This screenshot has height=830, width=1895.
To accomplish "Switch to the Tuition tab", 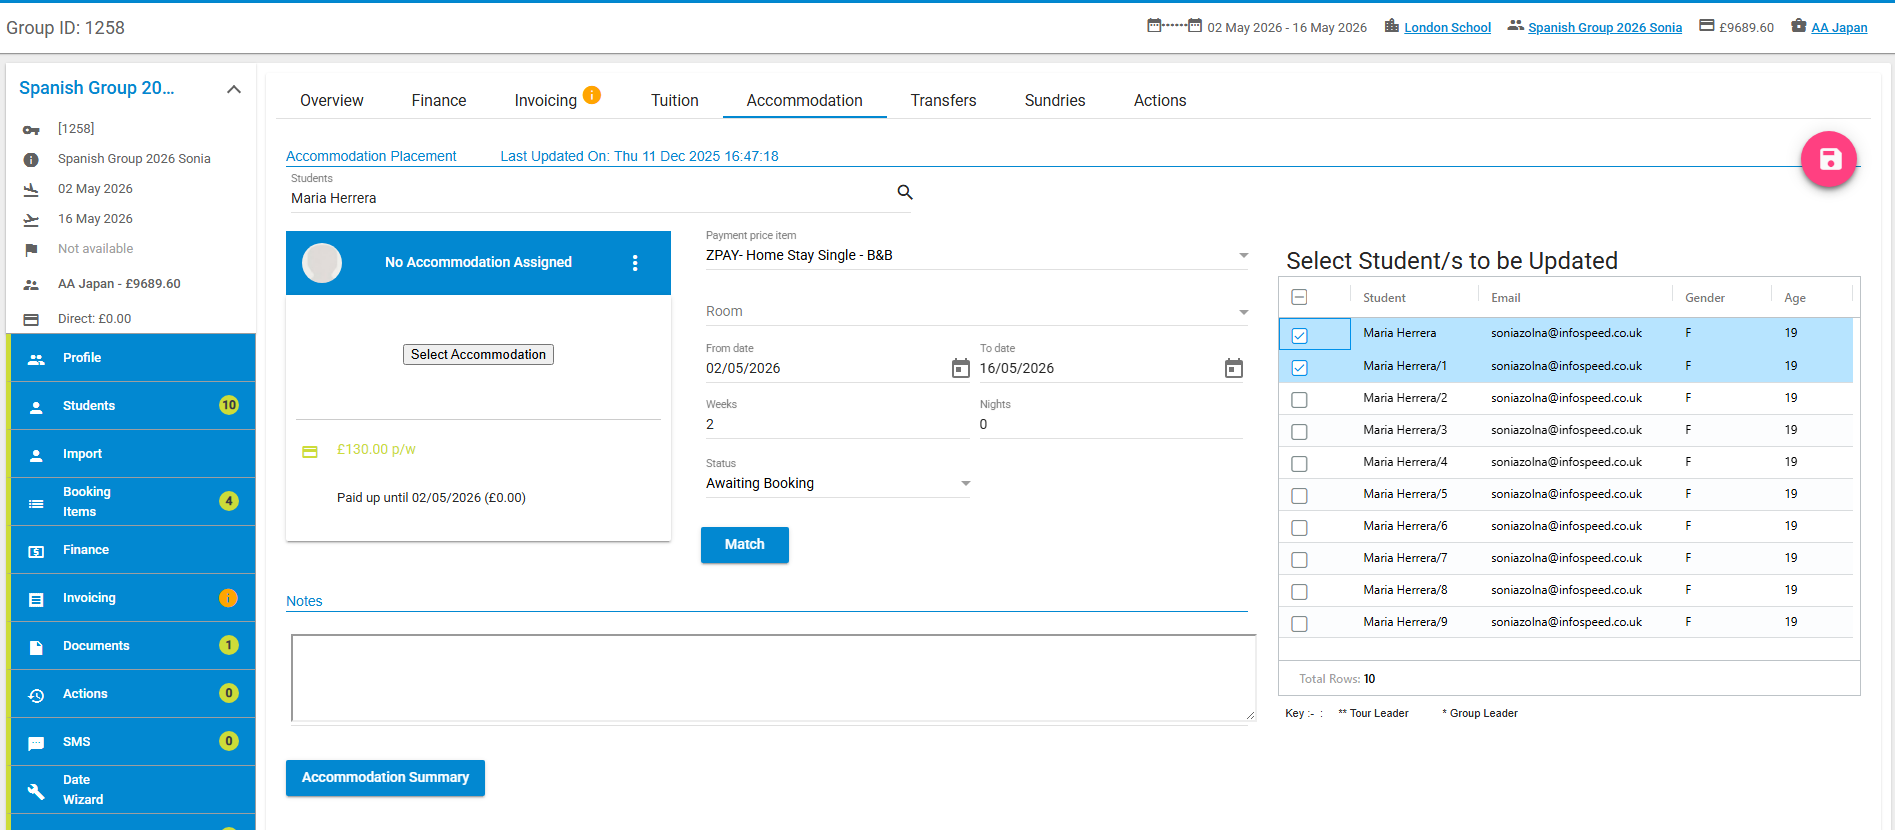I will point(675,100).
